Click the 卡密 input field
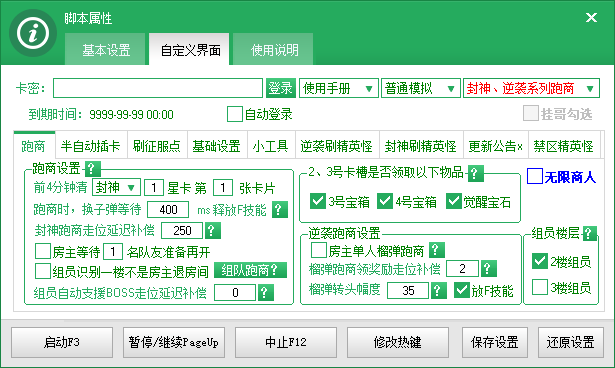Screen dimensions: 615x368 pyautogui.click(x=158, y=88)
